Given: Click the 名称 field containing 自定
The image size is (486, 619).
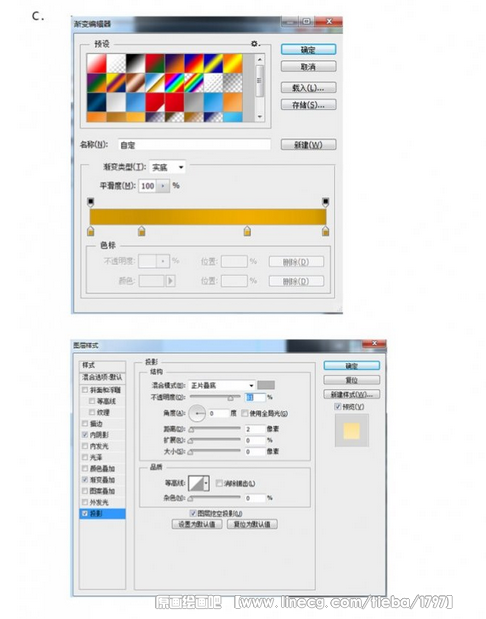Looking at the screenshot, I should (x=194, y=145).
